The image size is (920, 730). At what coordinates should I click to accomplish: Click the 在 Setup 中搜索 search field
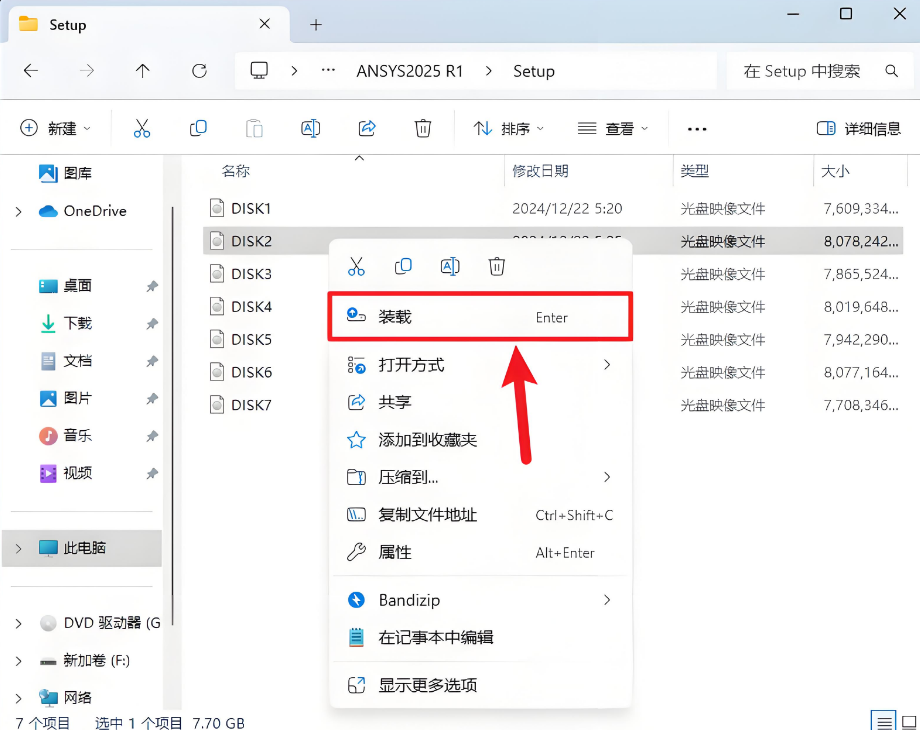[820, 71]
